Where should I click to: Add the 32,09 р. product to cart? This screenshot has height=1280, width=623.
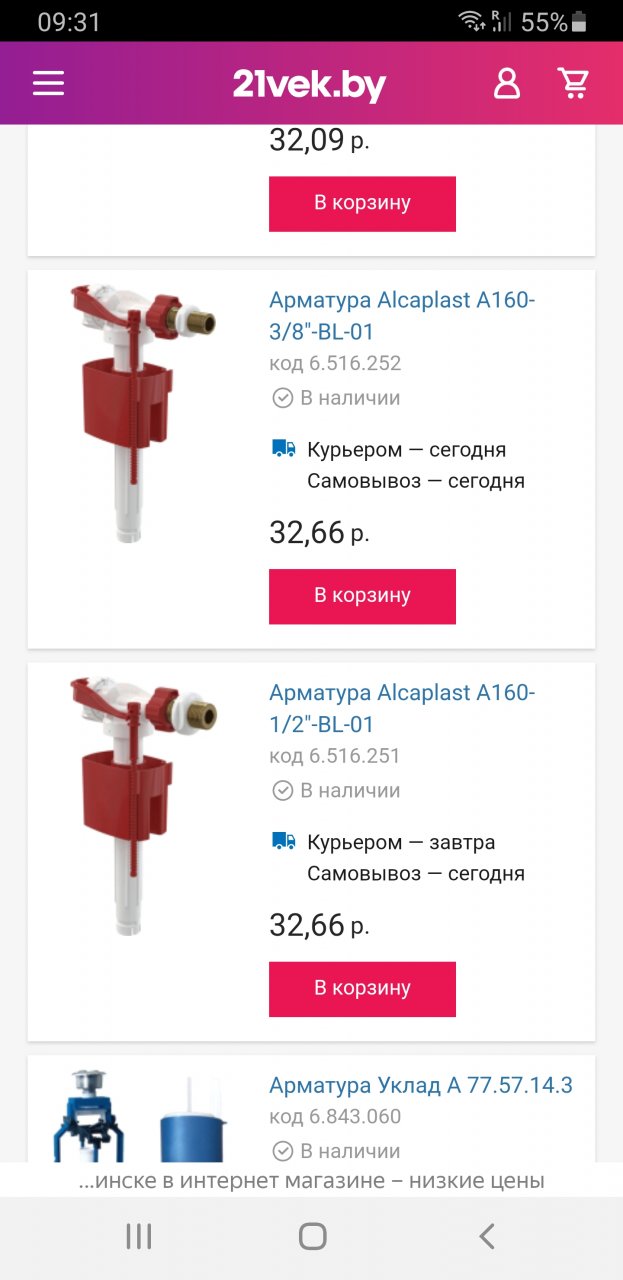[362, 204]
